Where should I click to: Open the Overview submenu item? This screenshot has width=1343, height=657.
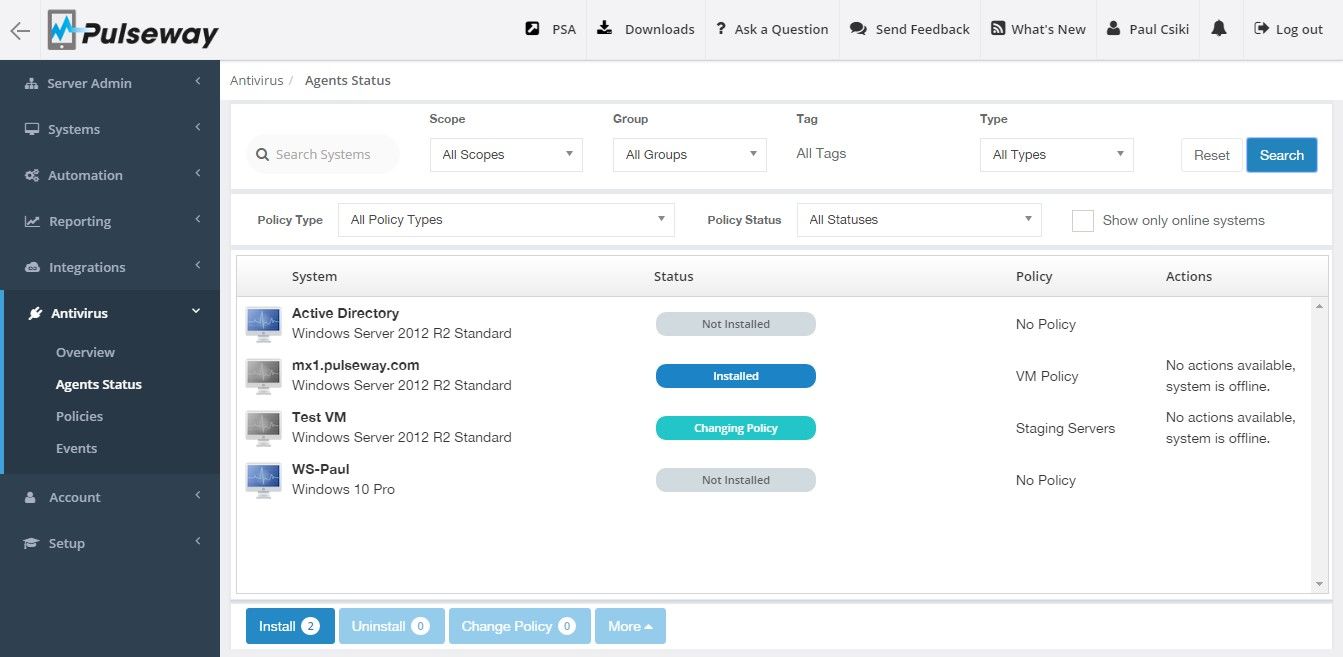tap(85, 353)
